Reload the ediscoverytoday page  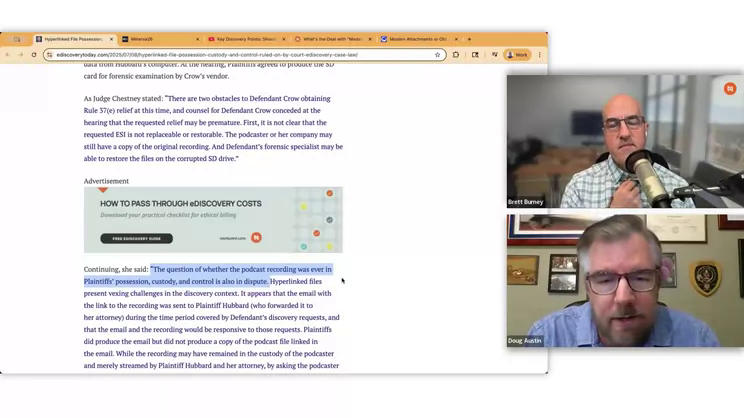click(x=34, y=55)
